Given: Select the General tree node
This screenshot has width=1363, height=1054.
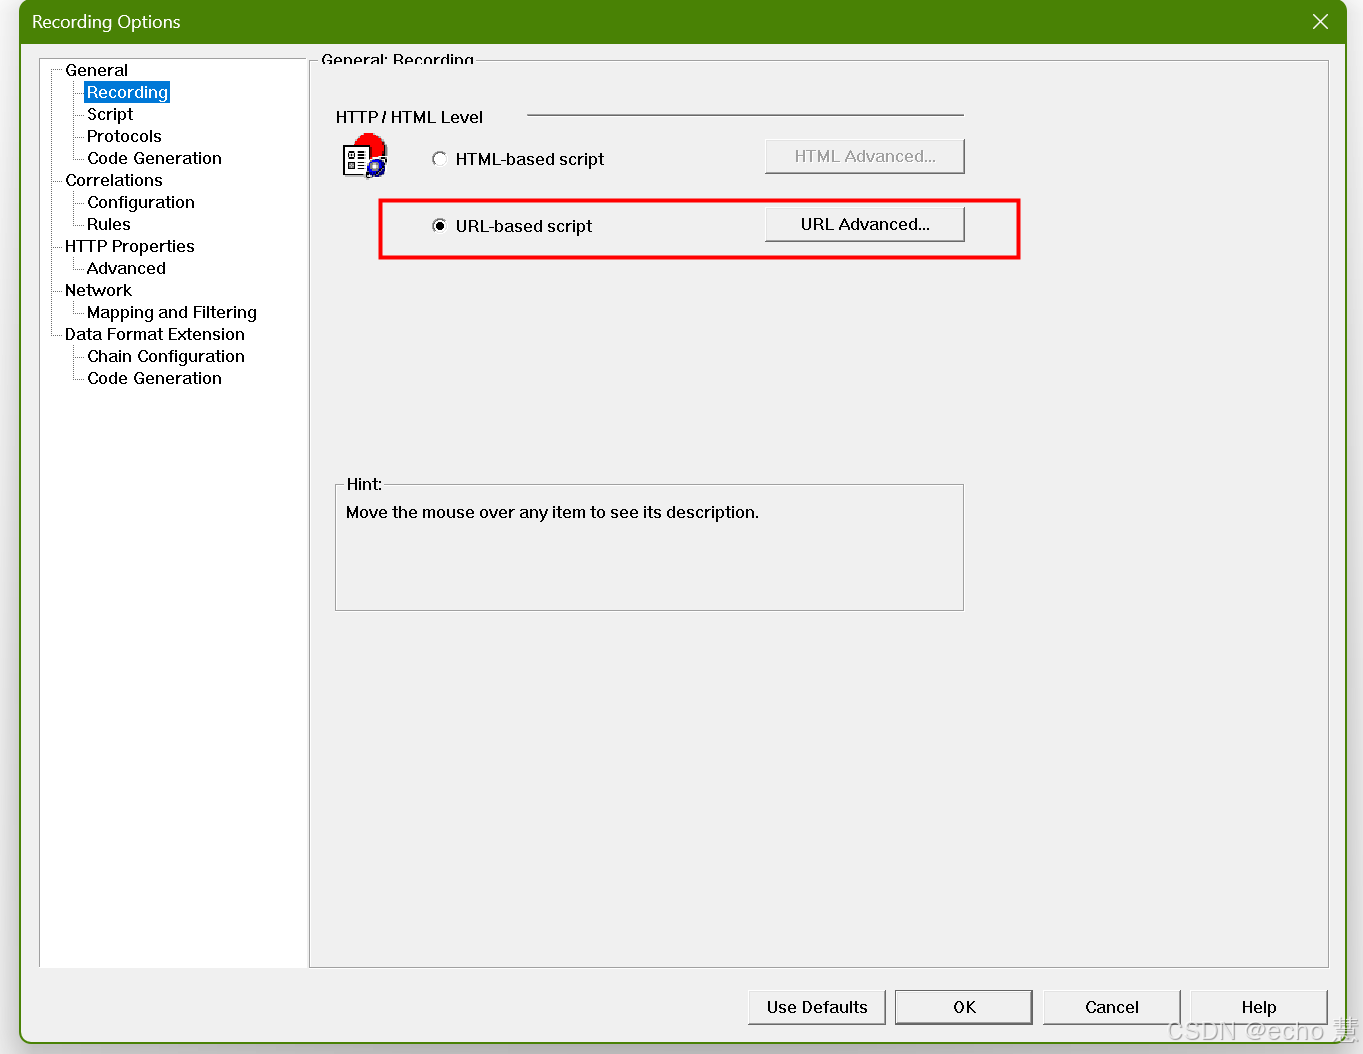Looking at the screenshot, I should [x=96, y=70].
